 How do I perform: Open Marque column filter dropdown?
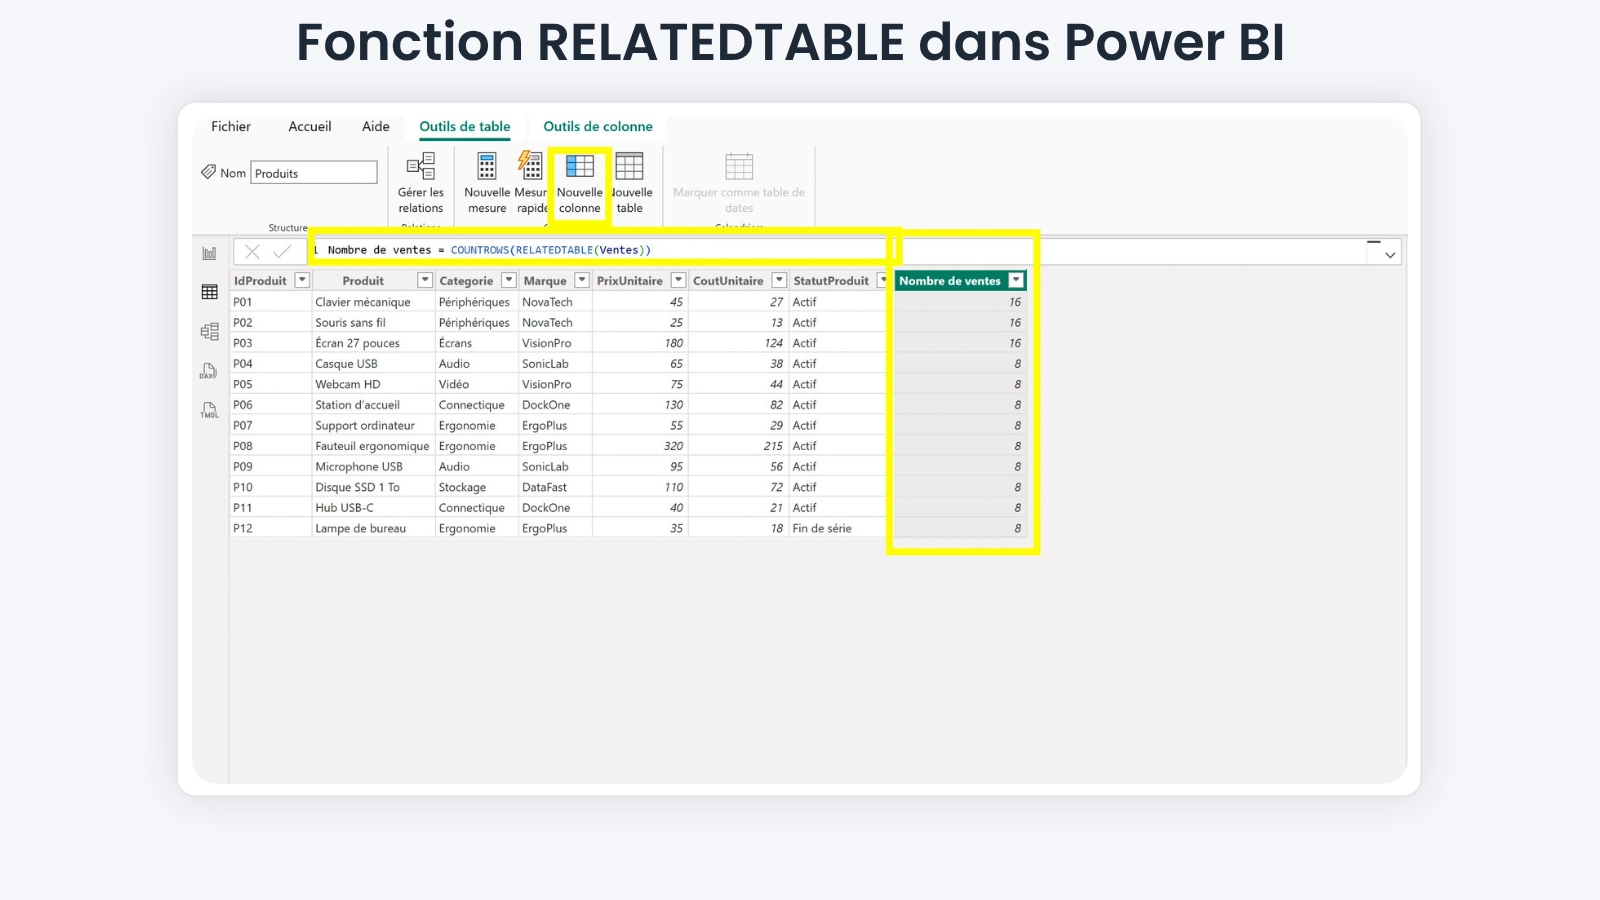pos(582,280)
